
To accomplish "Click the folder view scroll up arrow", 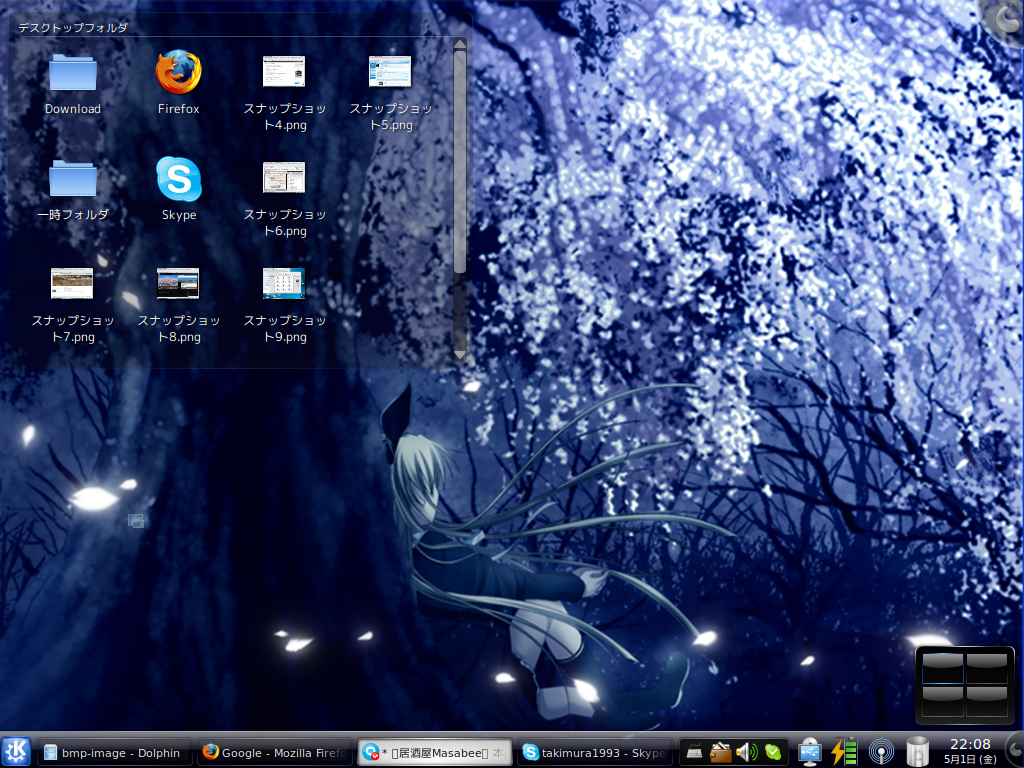I will (460, 44).
